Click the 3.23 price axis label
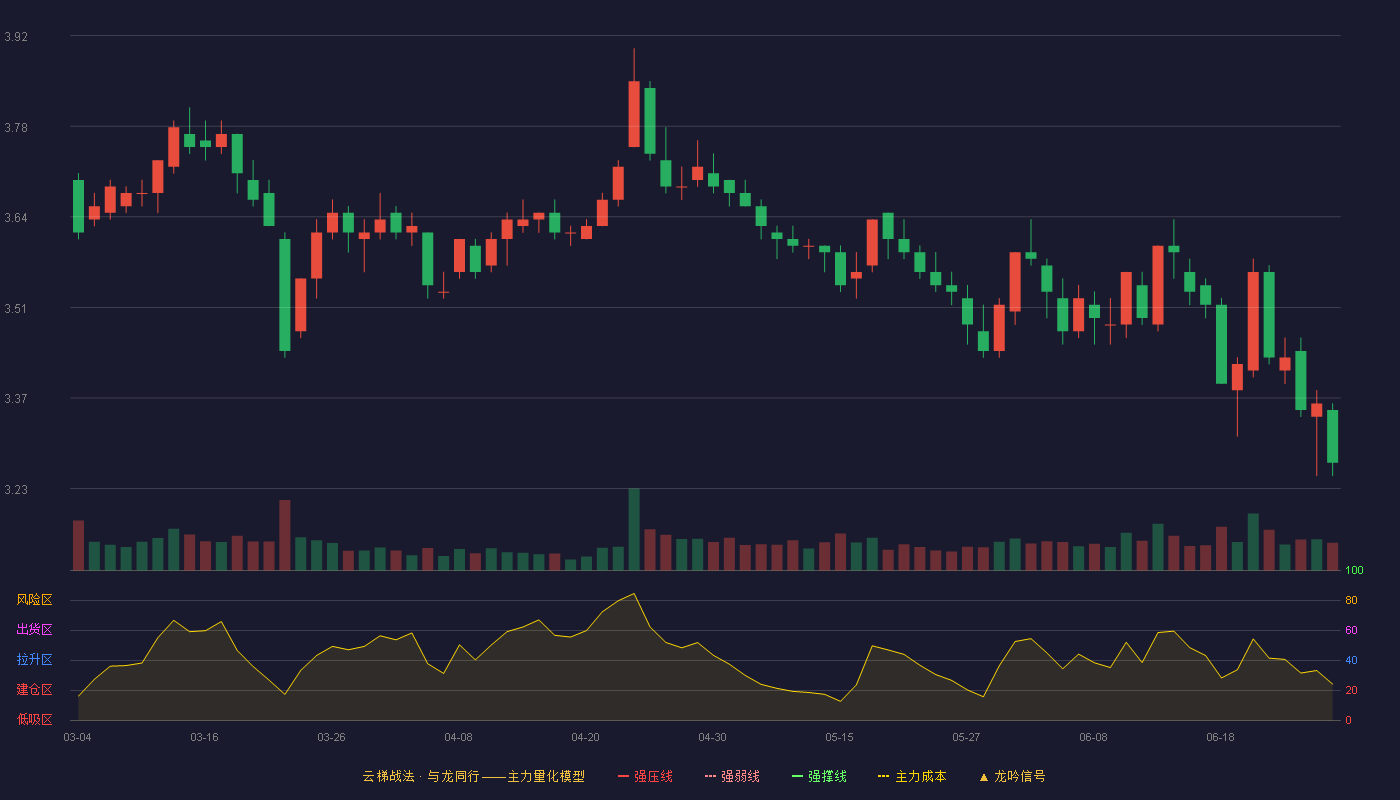The image size is (1400, 800). tap(16, 490)
